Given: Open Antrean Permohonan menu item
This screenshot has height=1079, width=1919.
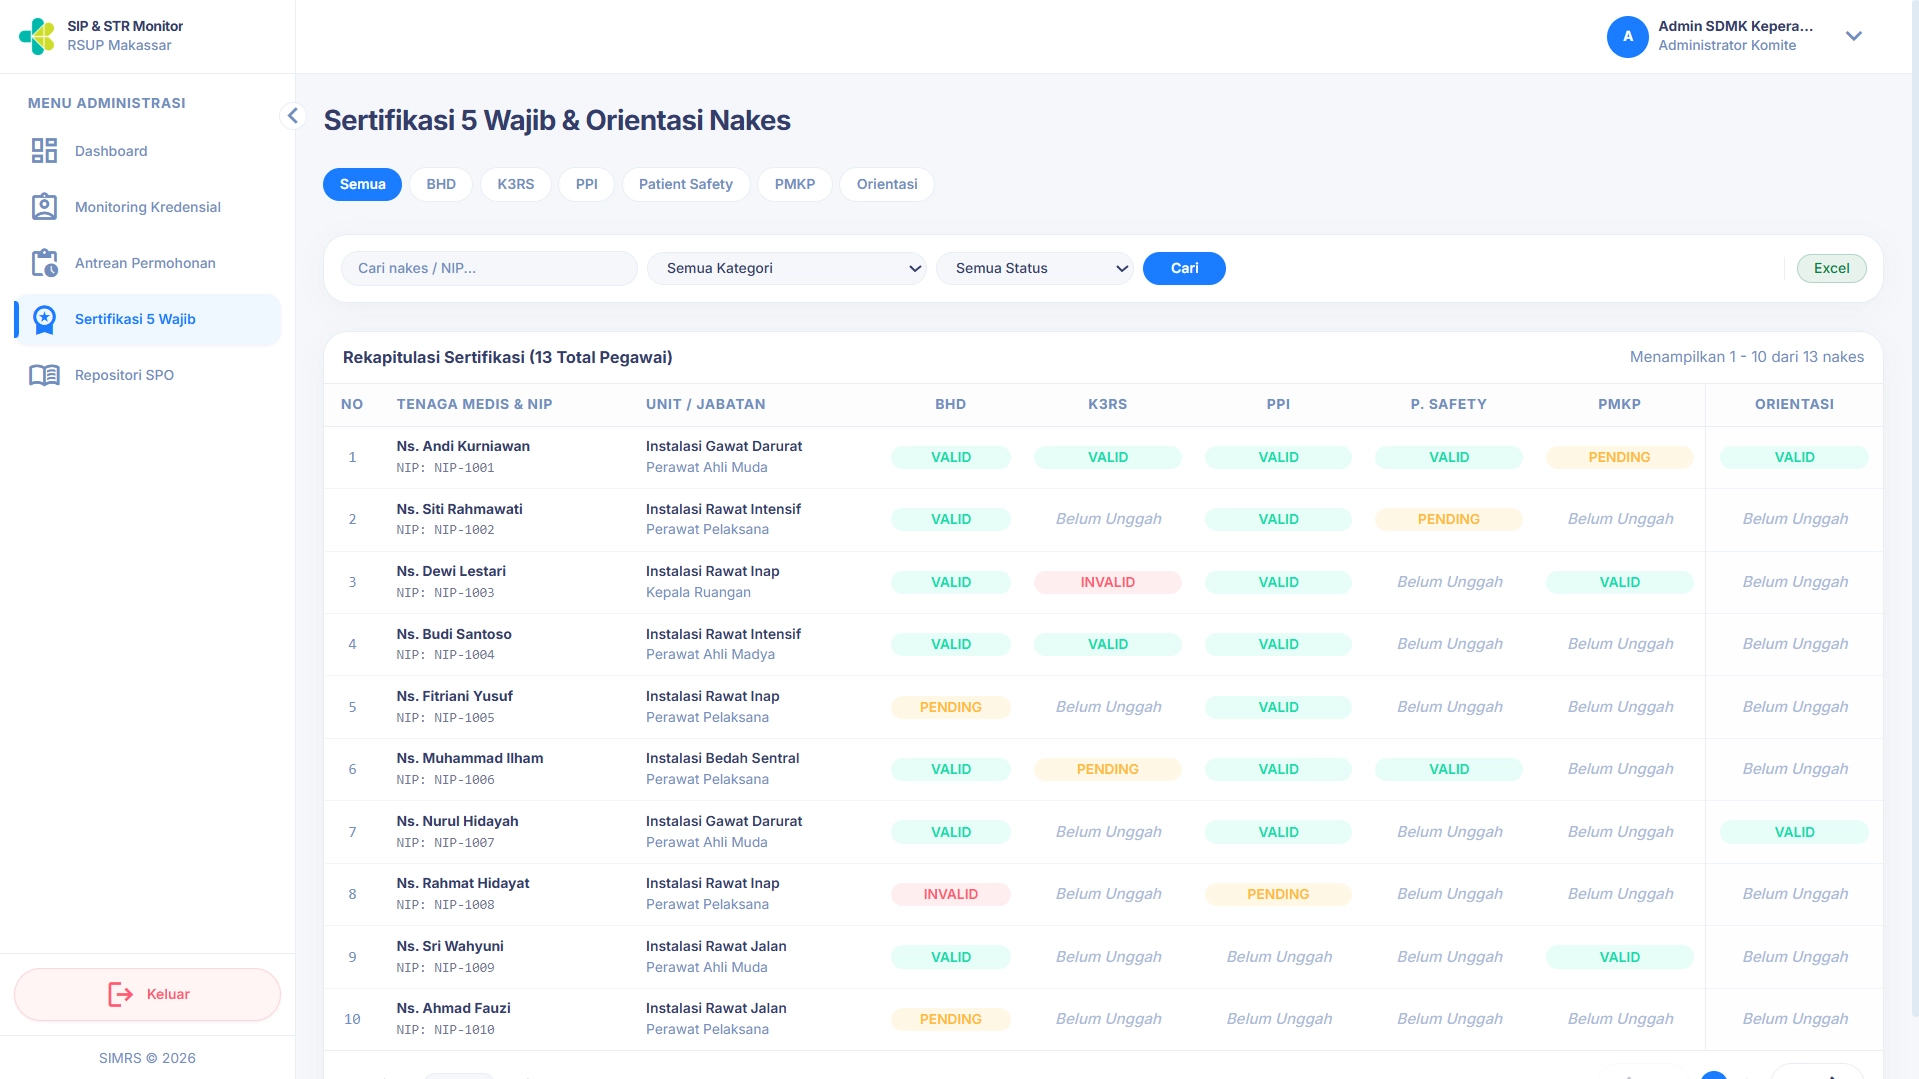Looking at the screenshot, I should (x=148, y=263).
